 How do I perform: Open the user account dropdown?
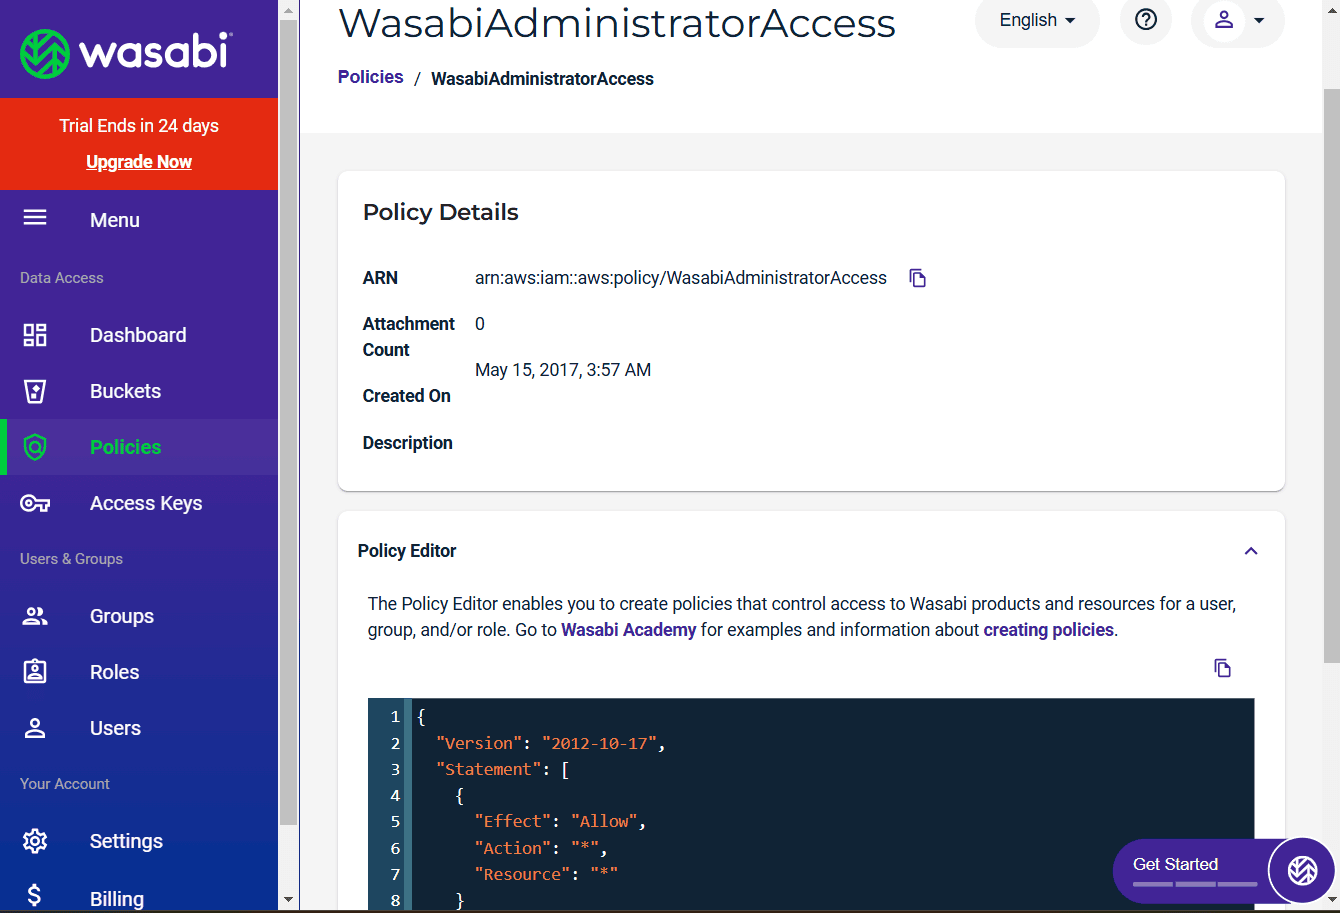(1238, 20)
